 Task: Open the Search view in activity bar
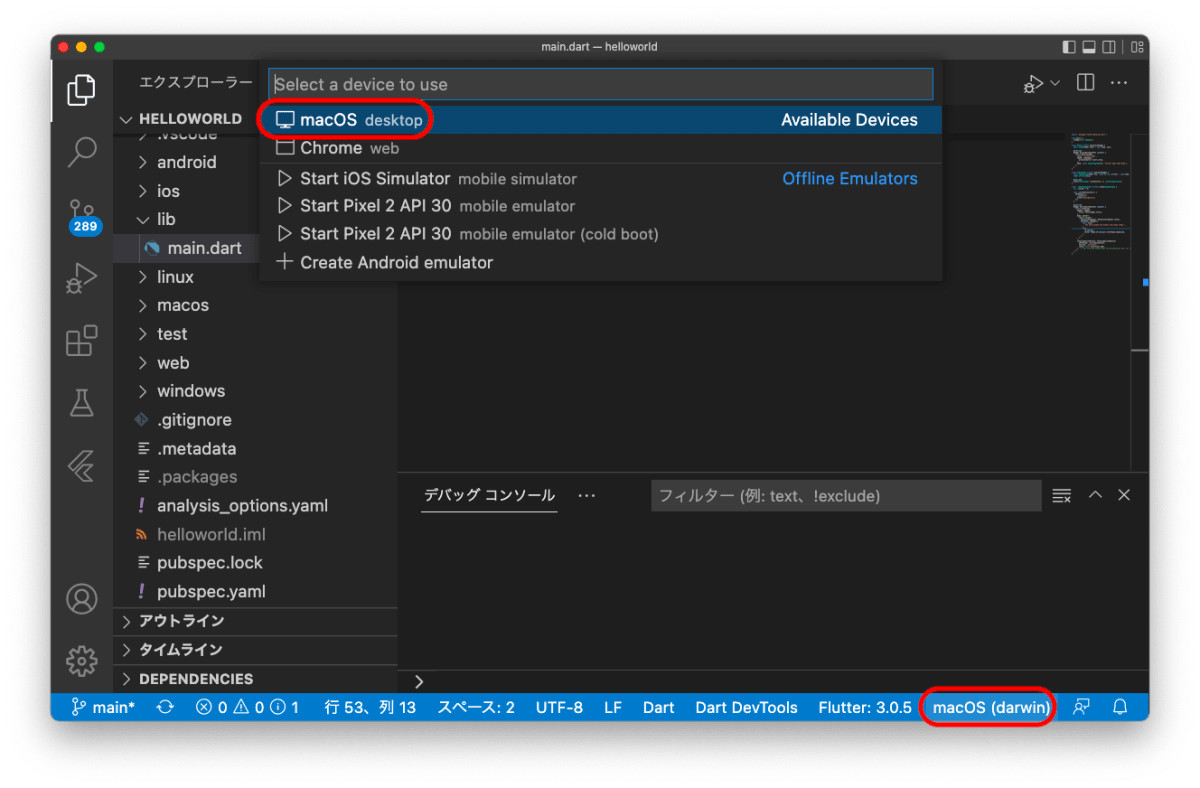coord(81,152)
